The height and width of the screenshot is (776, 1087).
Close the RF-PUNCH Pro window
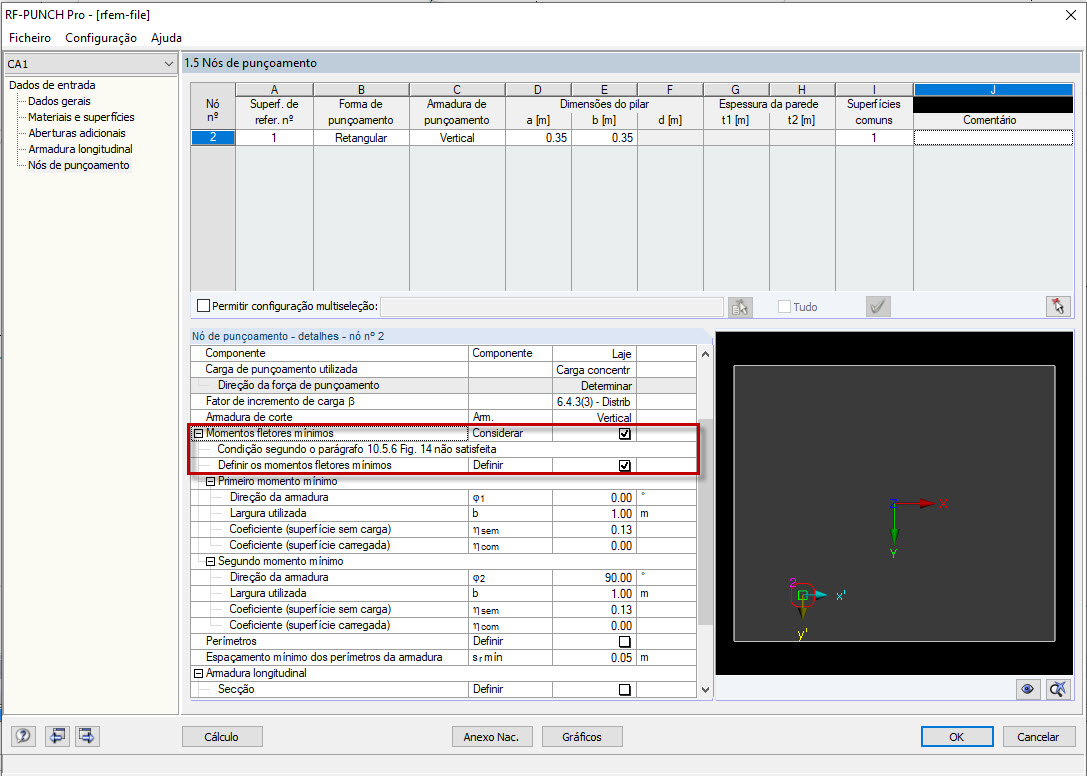tap(1070, 15)
